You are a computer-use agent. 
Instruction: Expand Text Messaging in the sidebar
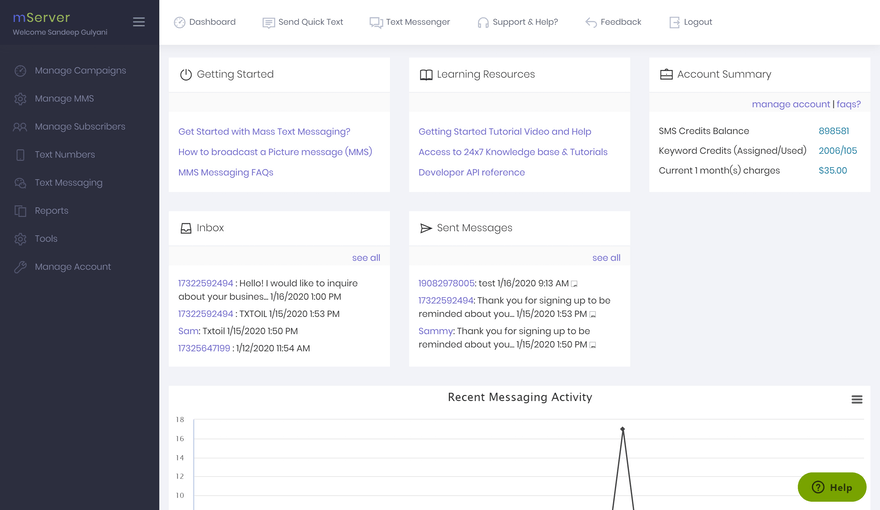[68, 183]
